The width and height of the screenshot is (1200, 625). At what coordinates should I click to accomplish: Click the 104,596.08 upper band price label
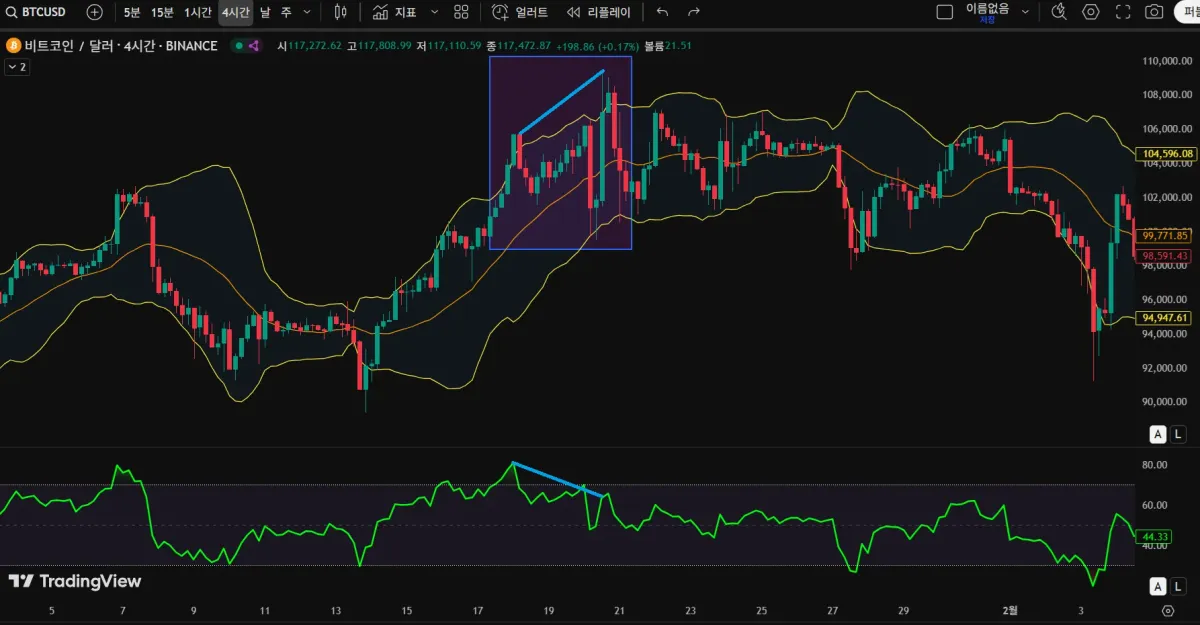1168,153
